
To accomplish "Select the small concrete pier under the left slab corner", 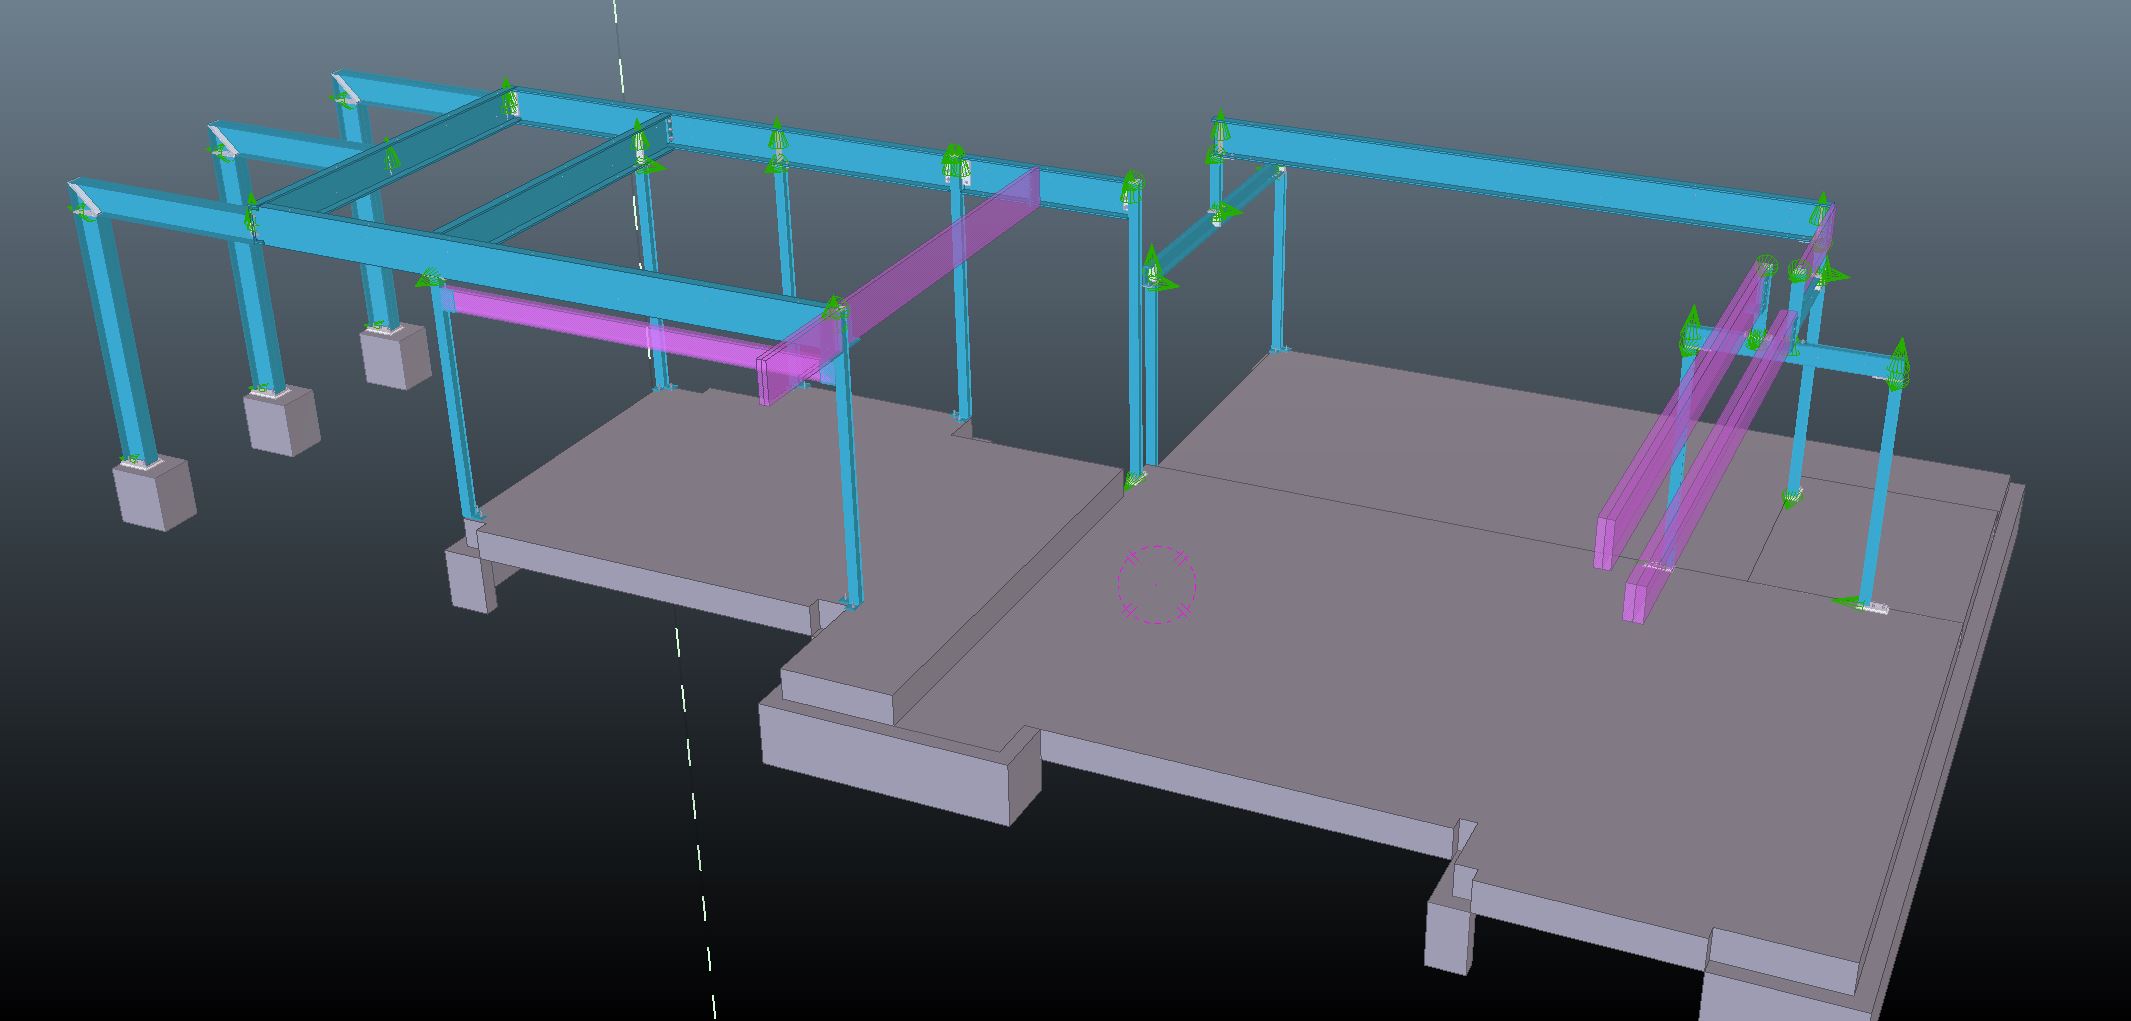I will (469, 578).
